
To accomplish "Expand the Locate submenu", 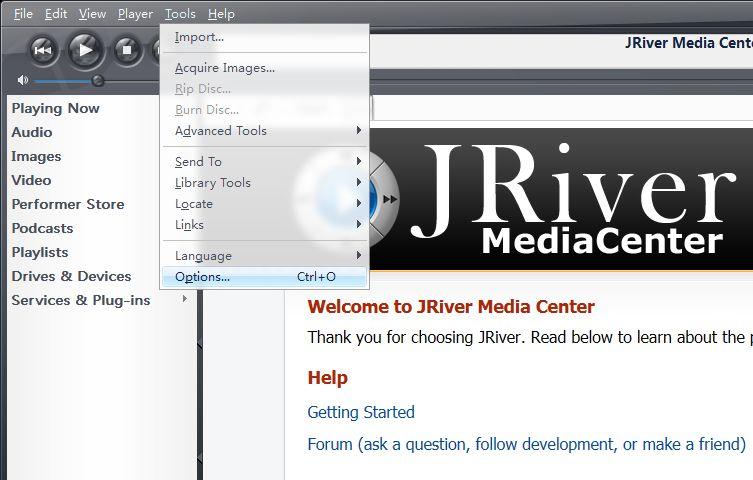I will pyautogui.click(x=265, y=204).
